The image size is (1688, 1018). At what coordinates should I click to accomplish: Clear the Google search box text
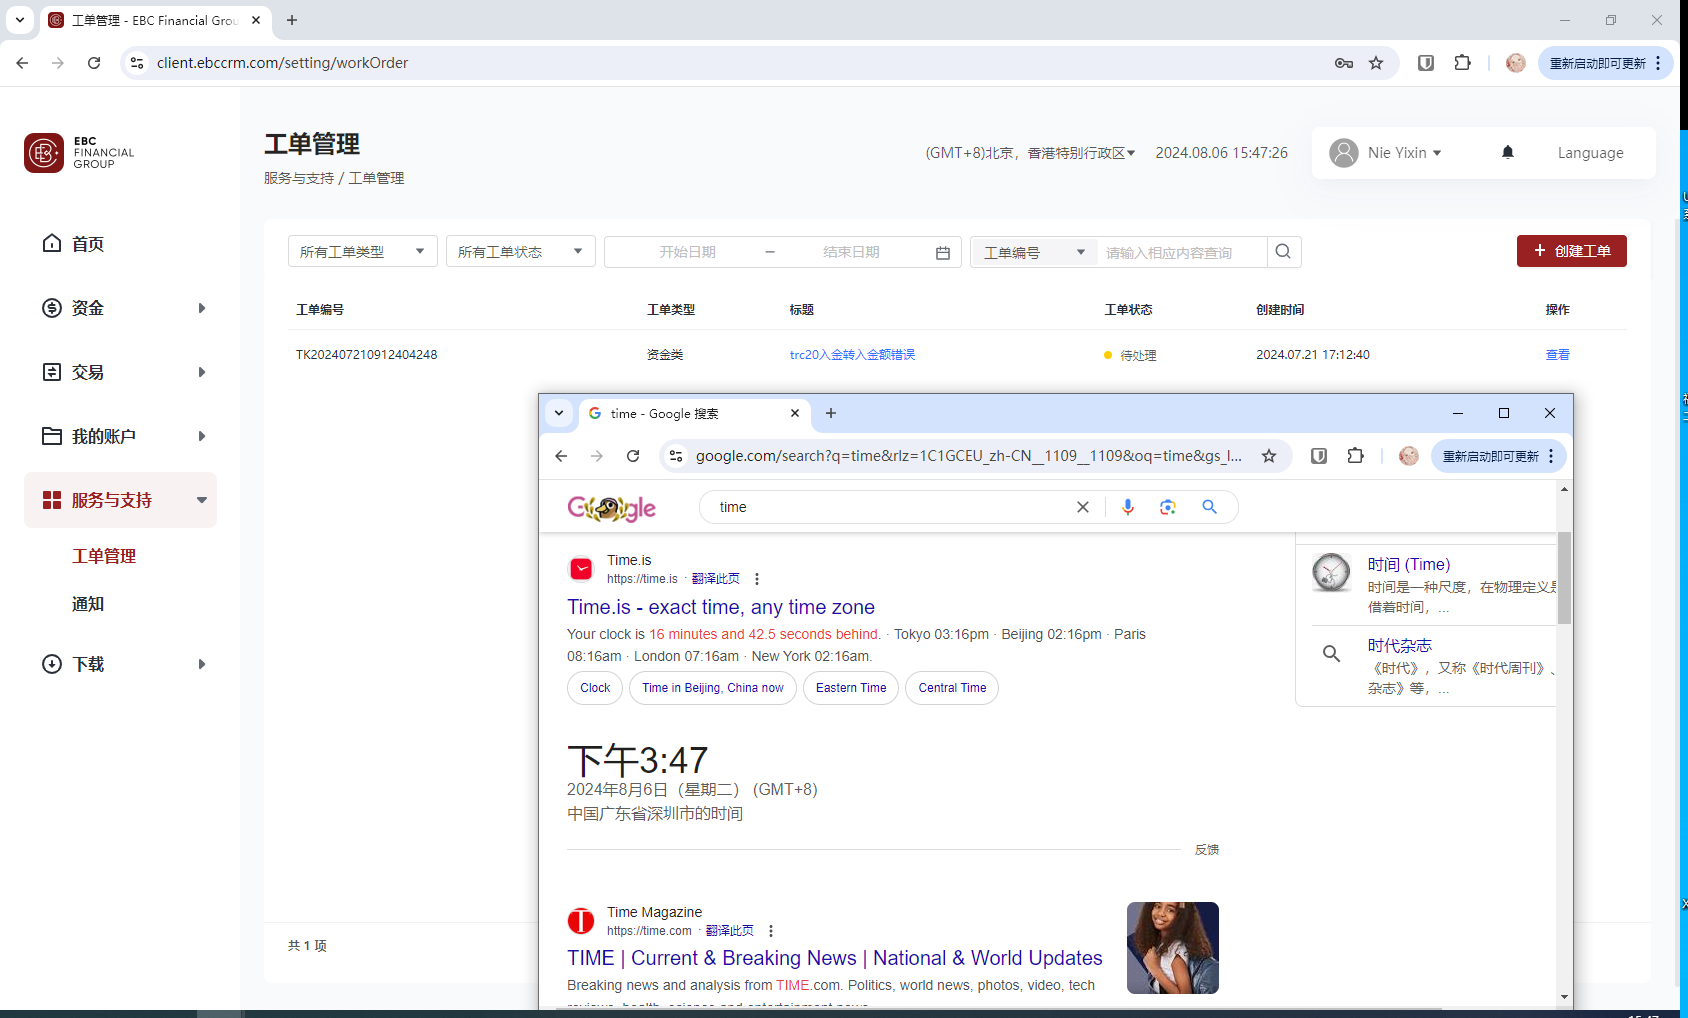click(1082, 507)
